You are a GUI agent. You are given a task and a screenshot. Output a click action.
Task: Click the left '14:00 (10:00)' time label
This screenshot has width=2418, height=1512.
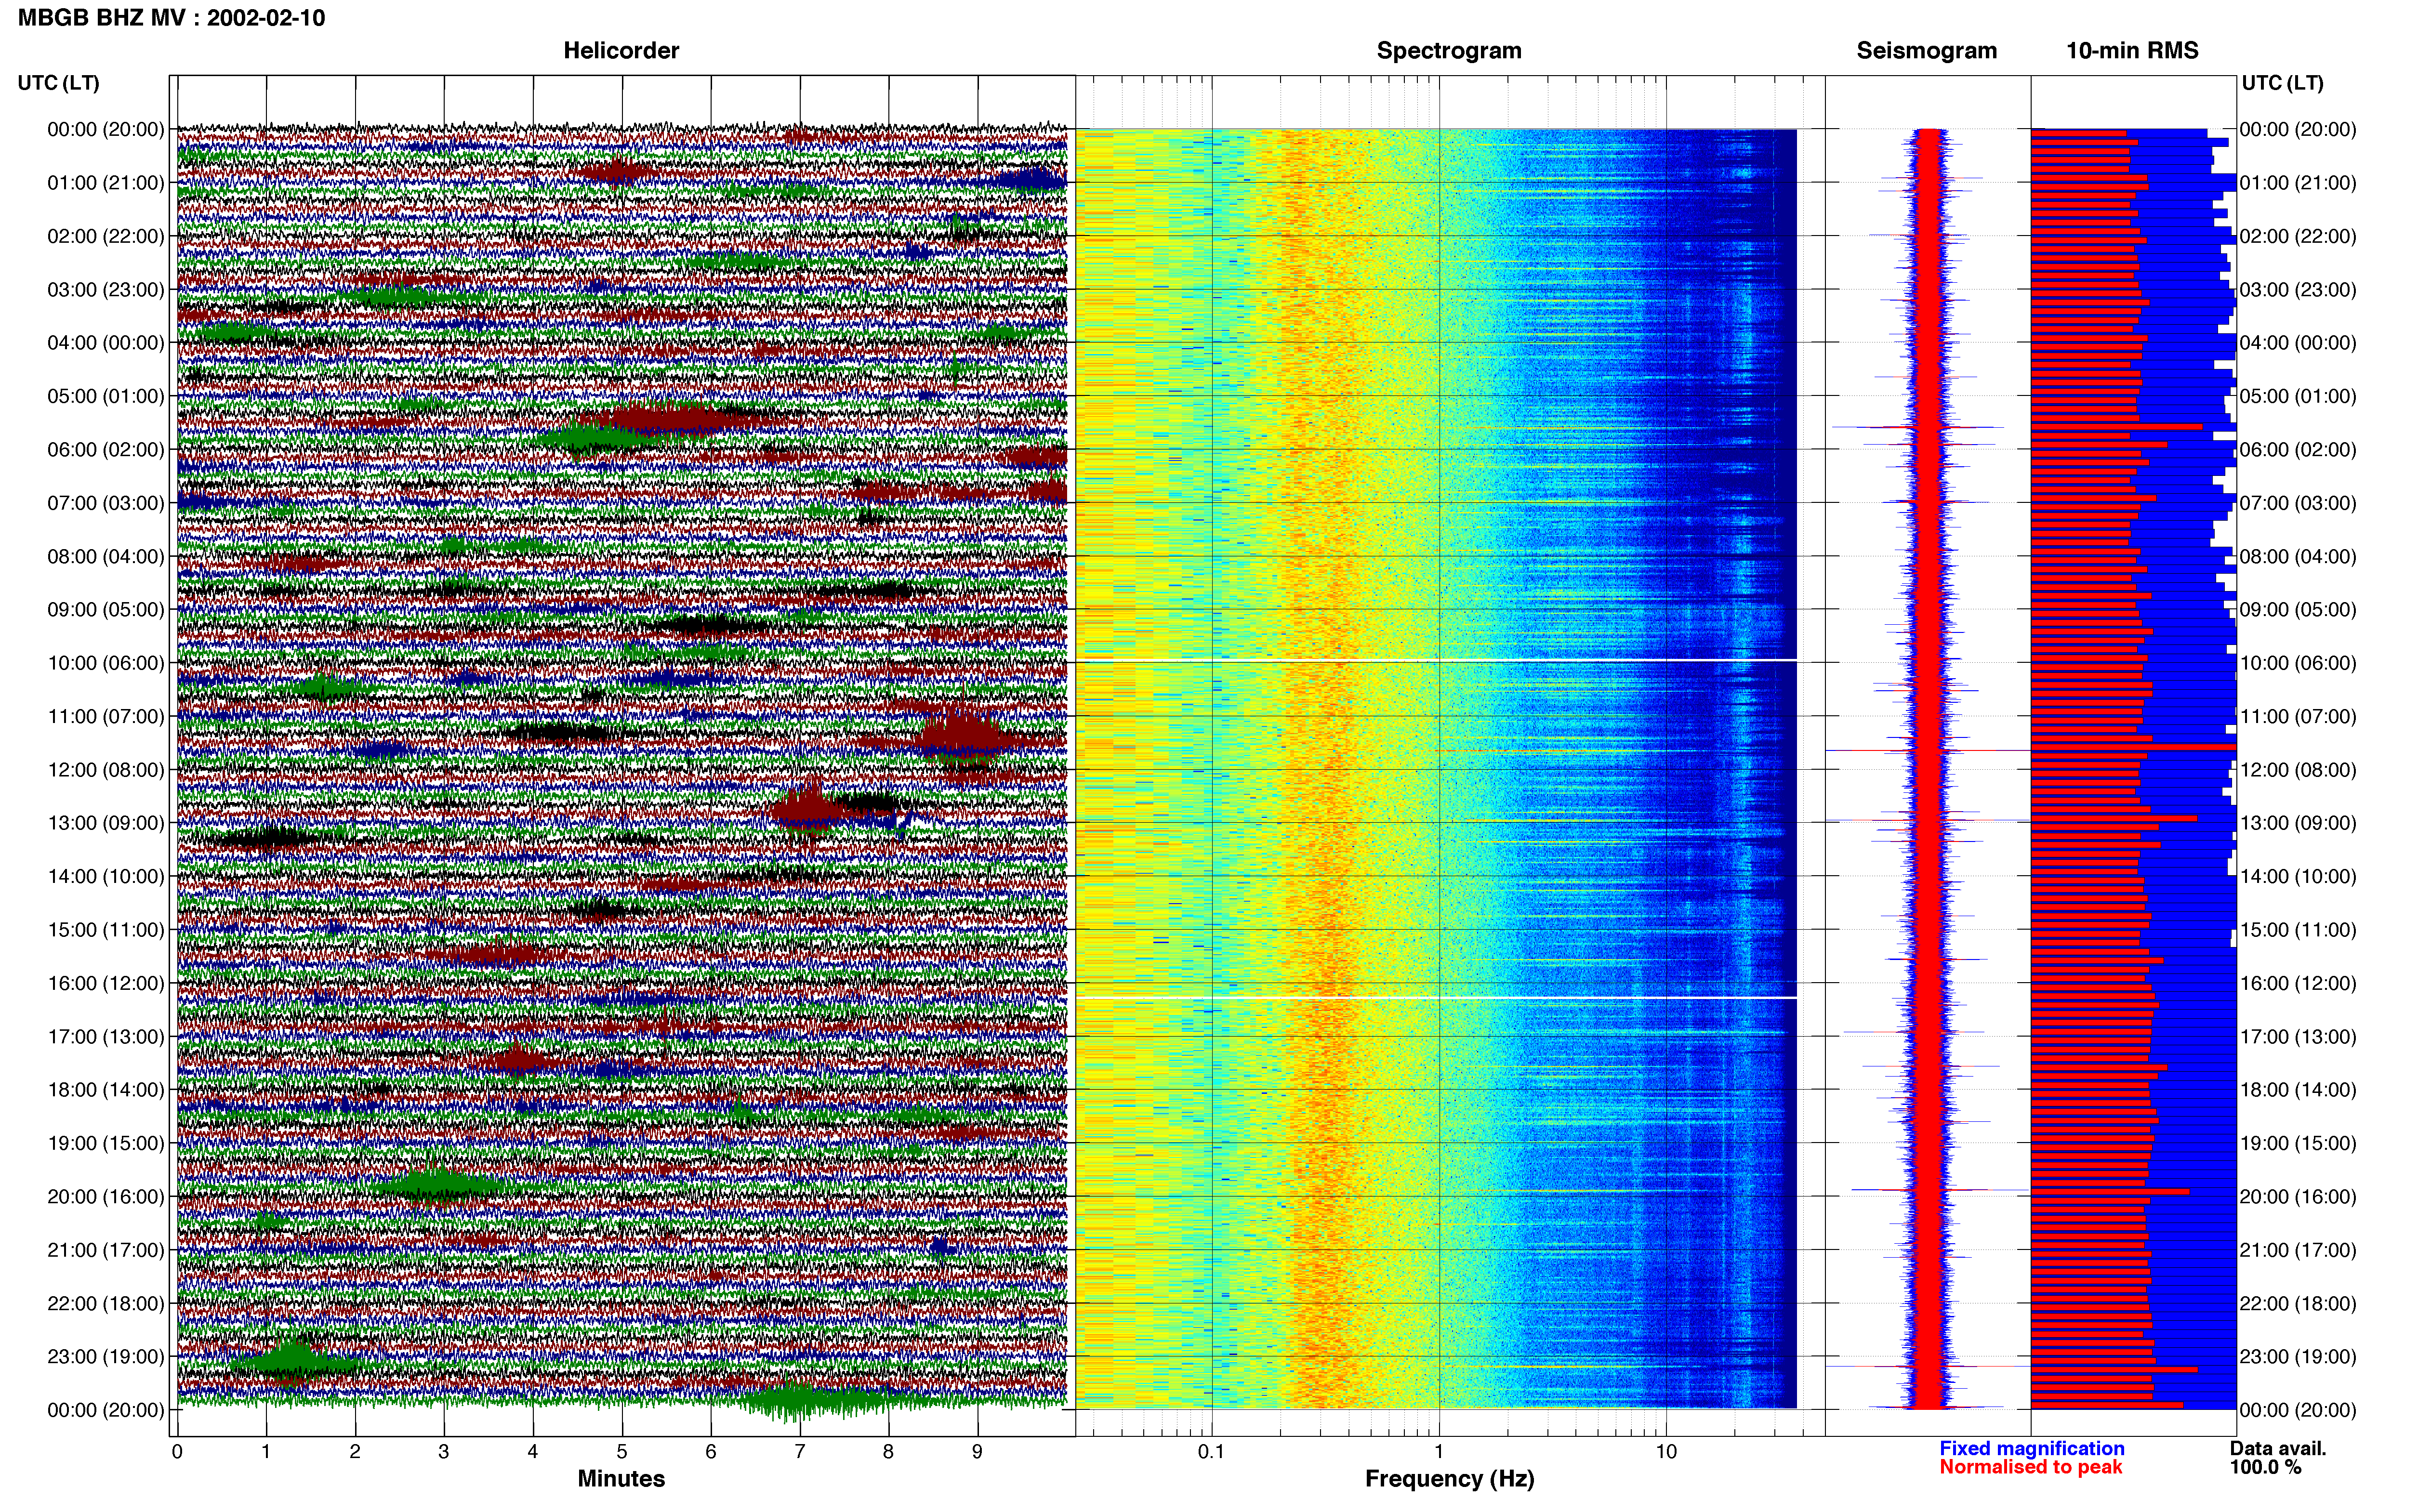click(x=106, y=877)
